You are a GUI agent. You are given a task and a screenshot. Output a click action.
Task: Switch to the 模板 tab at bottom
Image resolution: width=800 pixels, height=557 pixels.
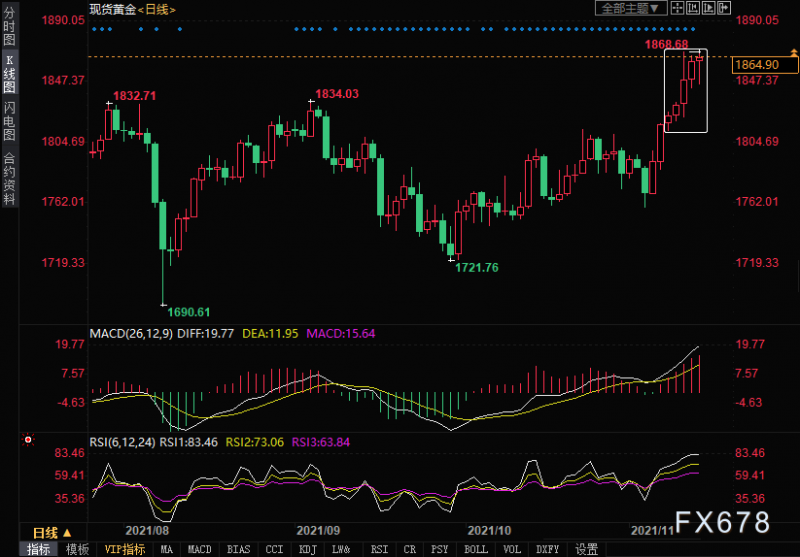[76, 549]
